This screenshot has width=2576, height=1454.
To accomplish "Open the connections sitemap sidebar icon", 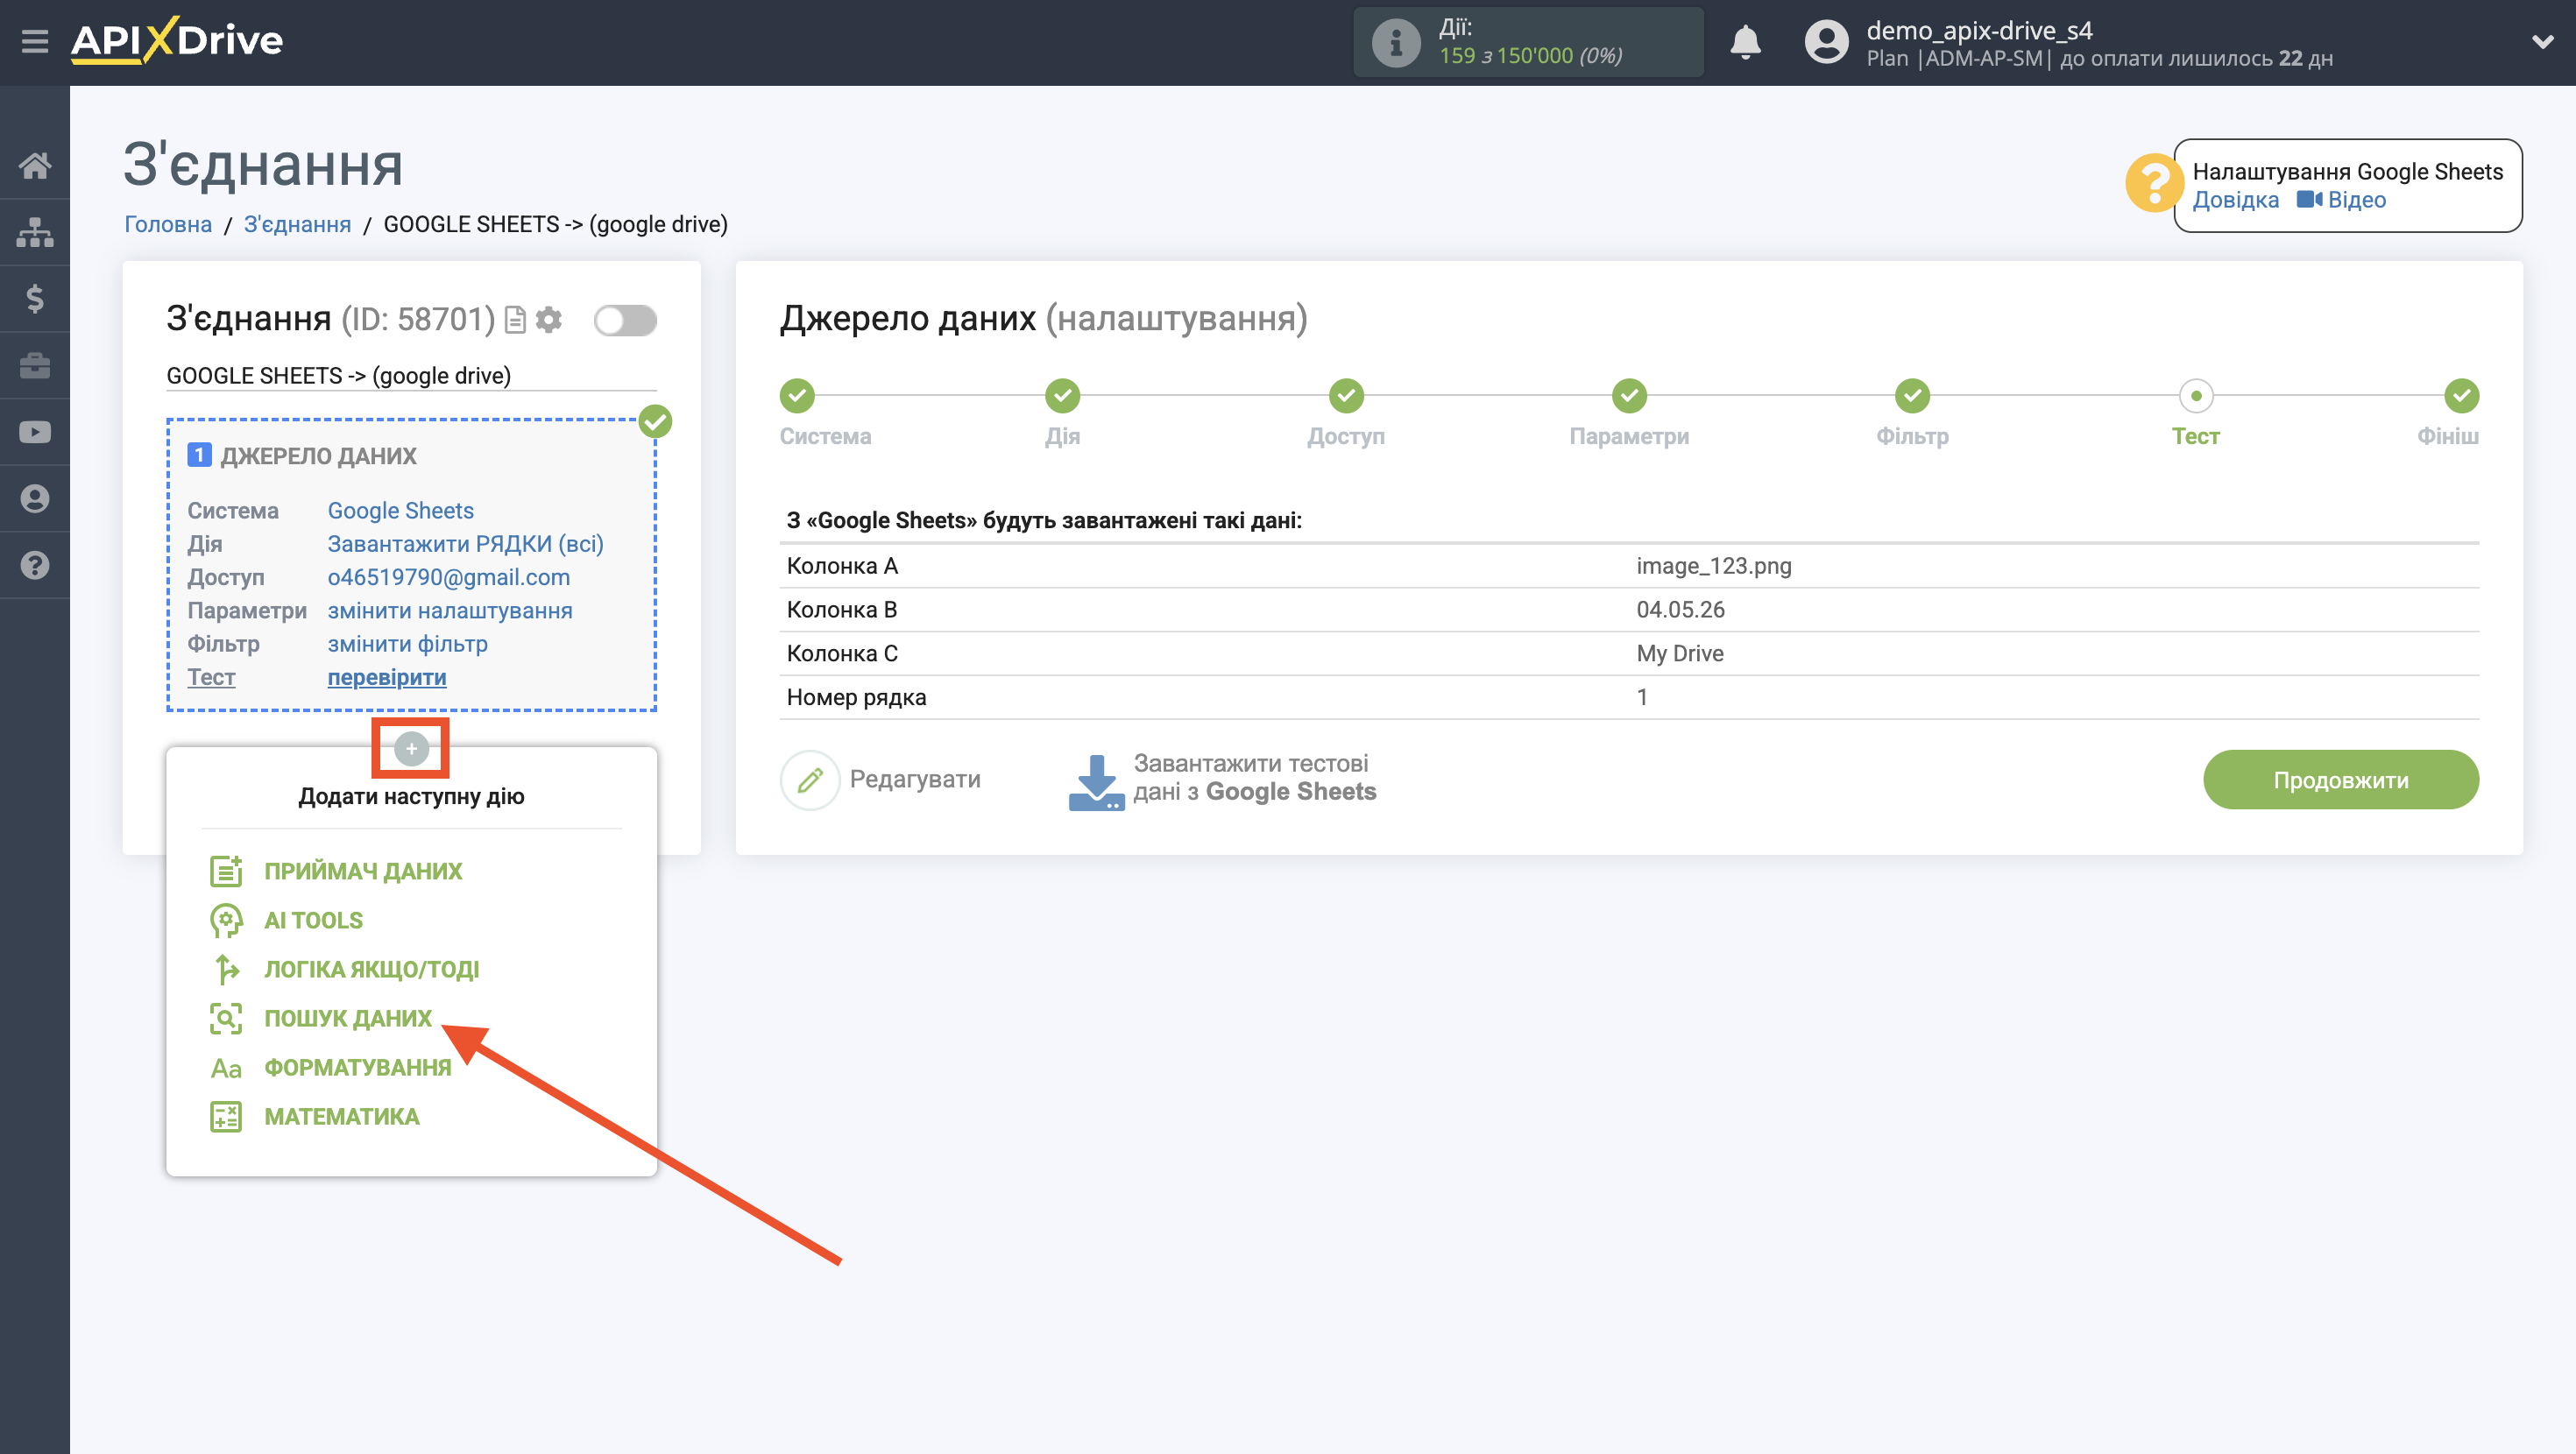I will (35, 232).
